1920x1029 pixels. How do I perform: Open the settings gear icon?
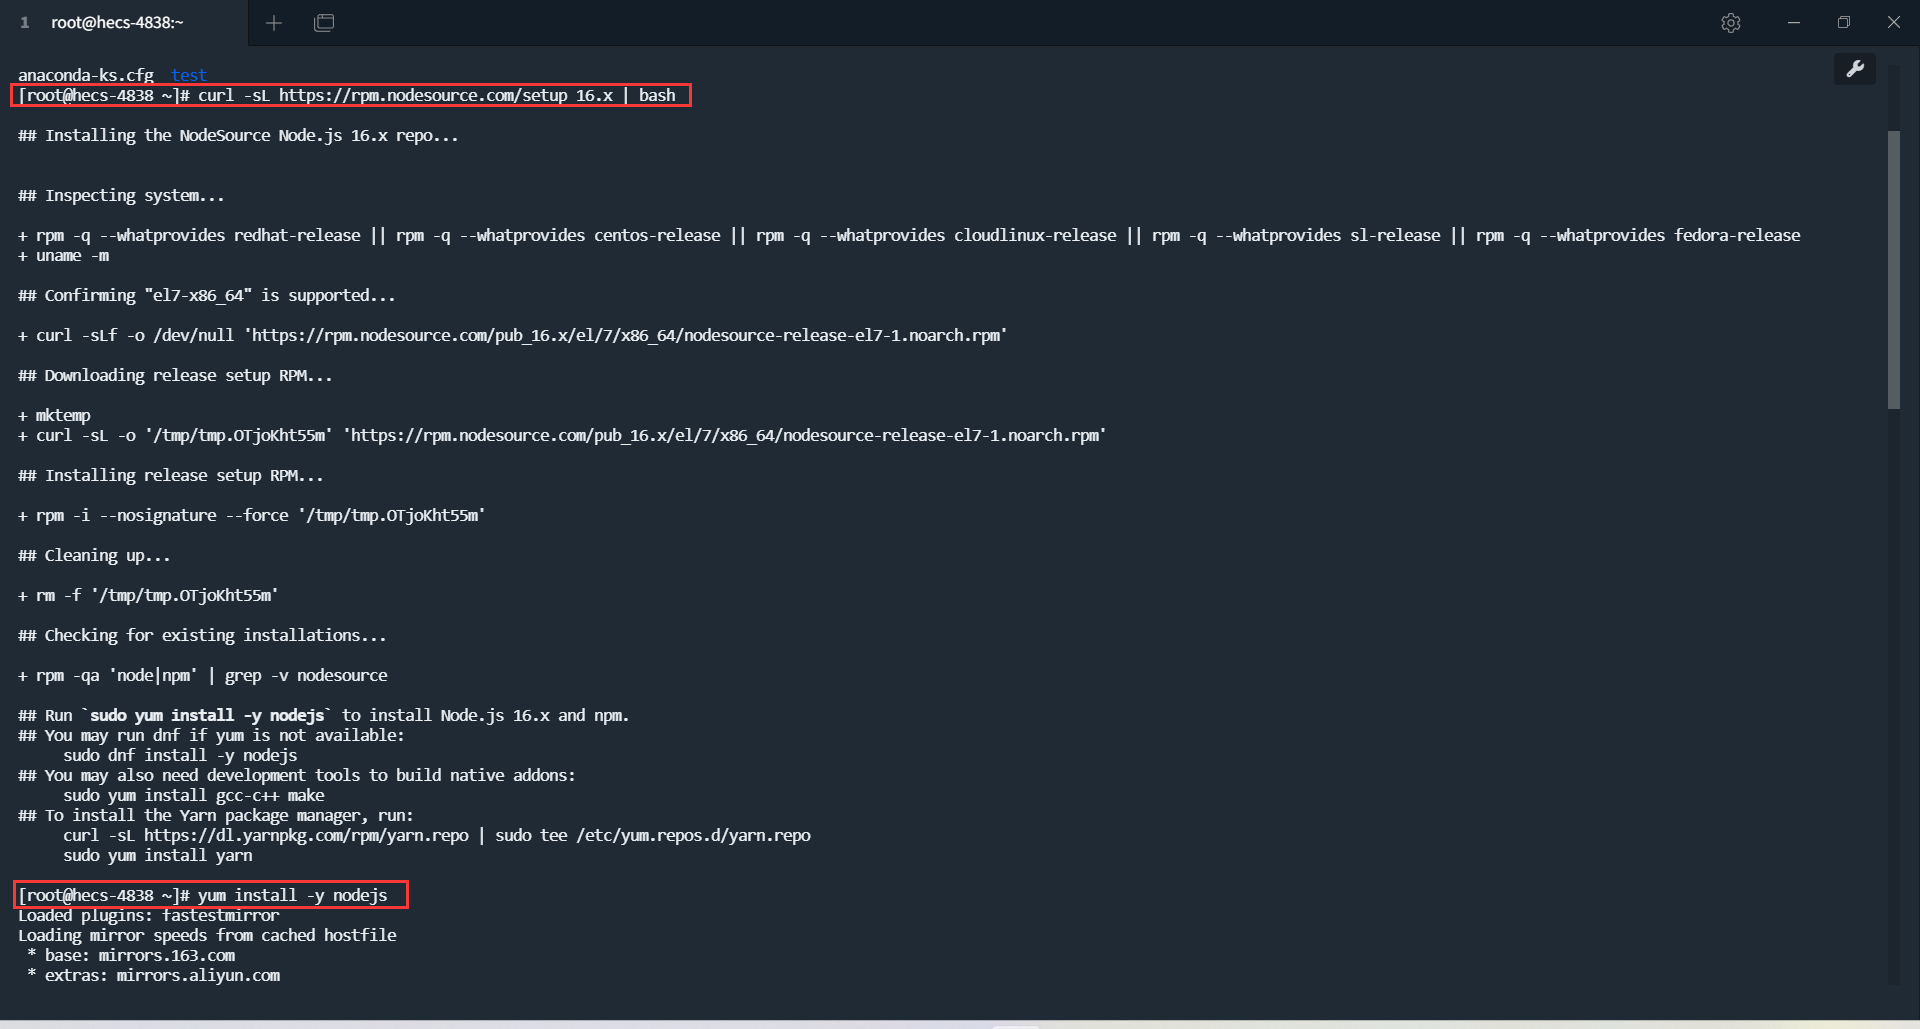click(x=1731, y=23)
